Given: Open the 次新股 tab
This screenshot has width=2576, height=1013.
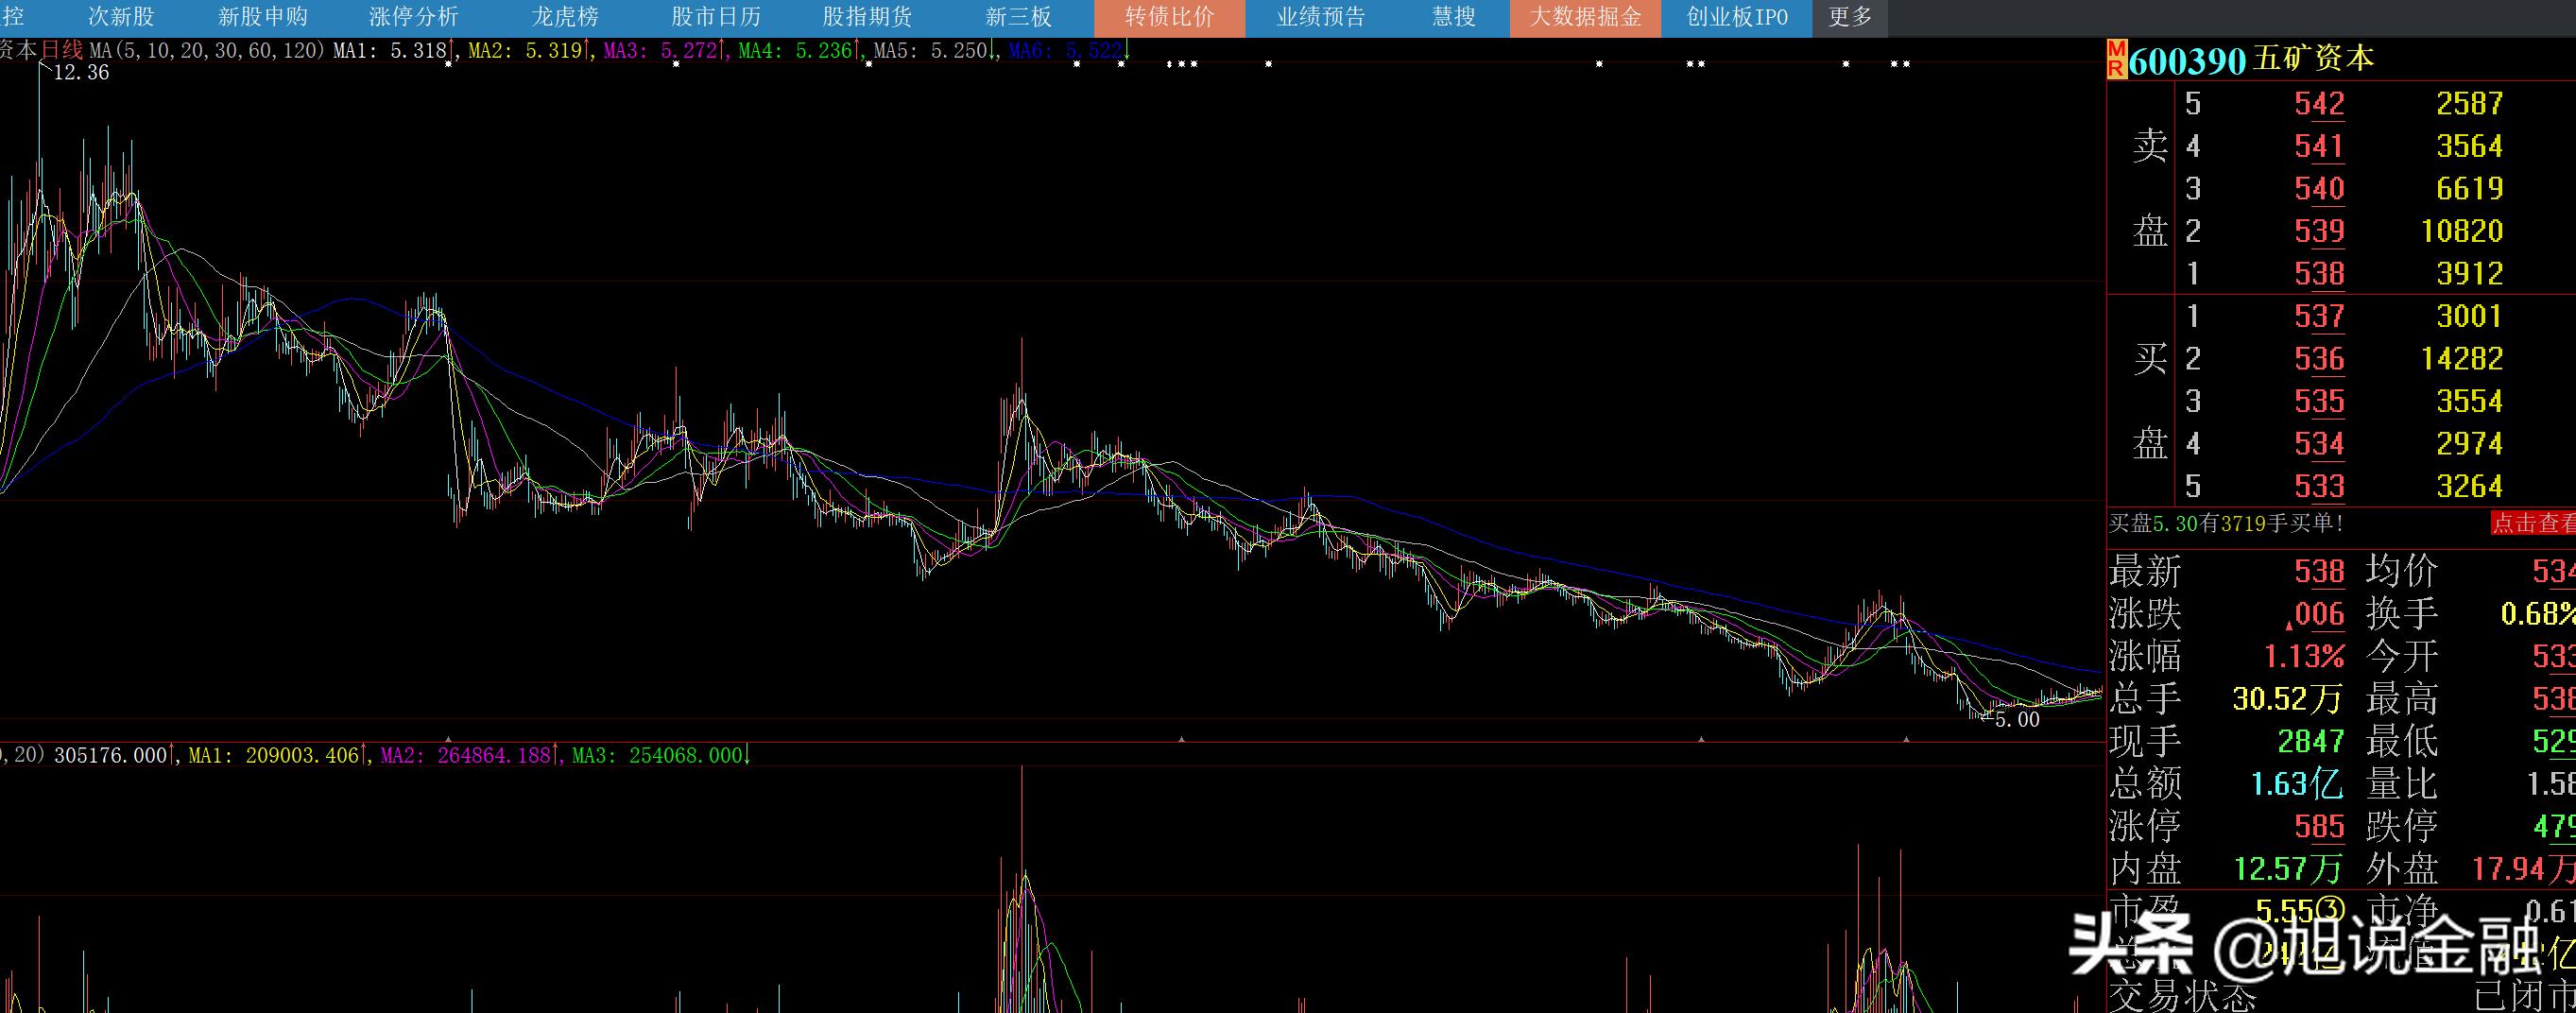Looking at the screenshot, I should coord(121,17).
